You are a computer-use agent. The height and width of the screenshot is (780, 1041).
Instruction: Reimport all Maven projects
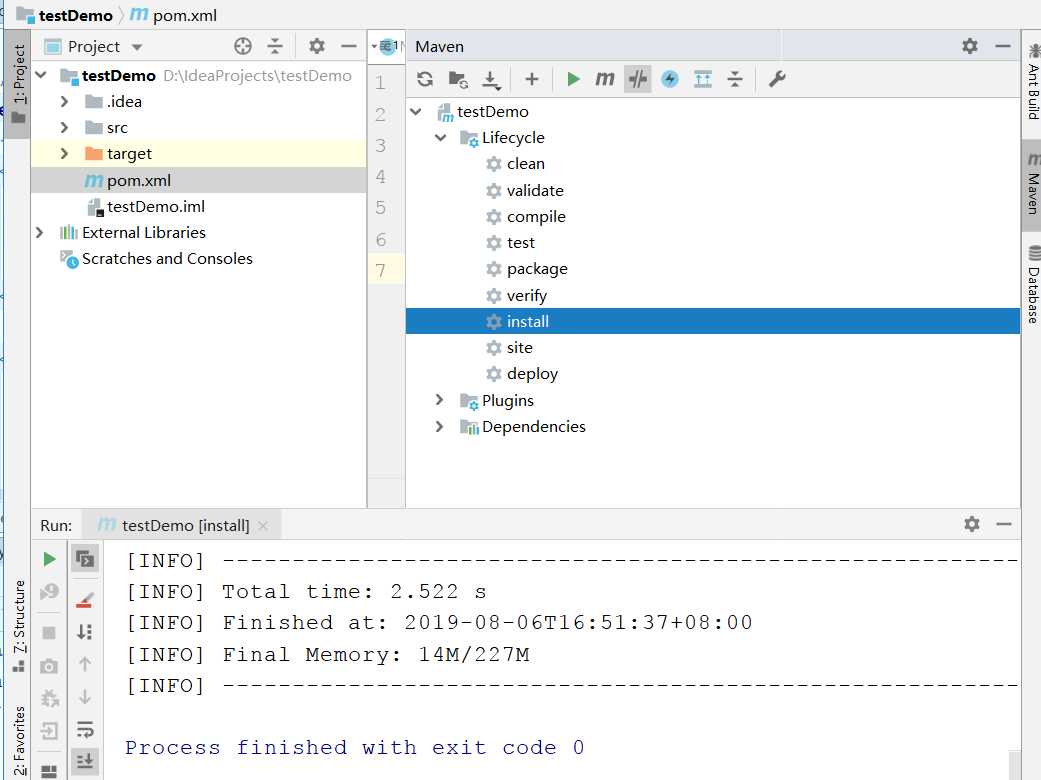425,80
